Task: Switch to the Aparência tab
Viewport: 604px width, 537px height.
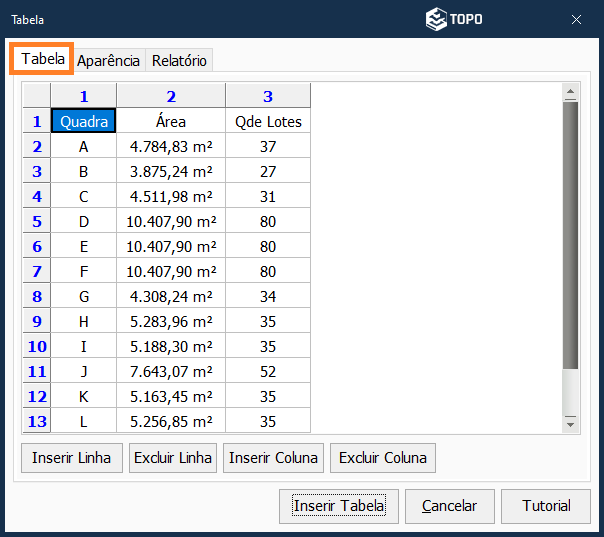Action: 108,60
